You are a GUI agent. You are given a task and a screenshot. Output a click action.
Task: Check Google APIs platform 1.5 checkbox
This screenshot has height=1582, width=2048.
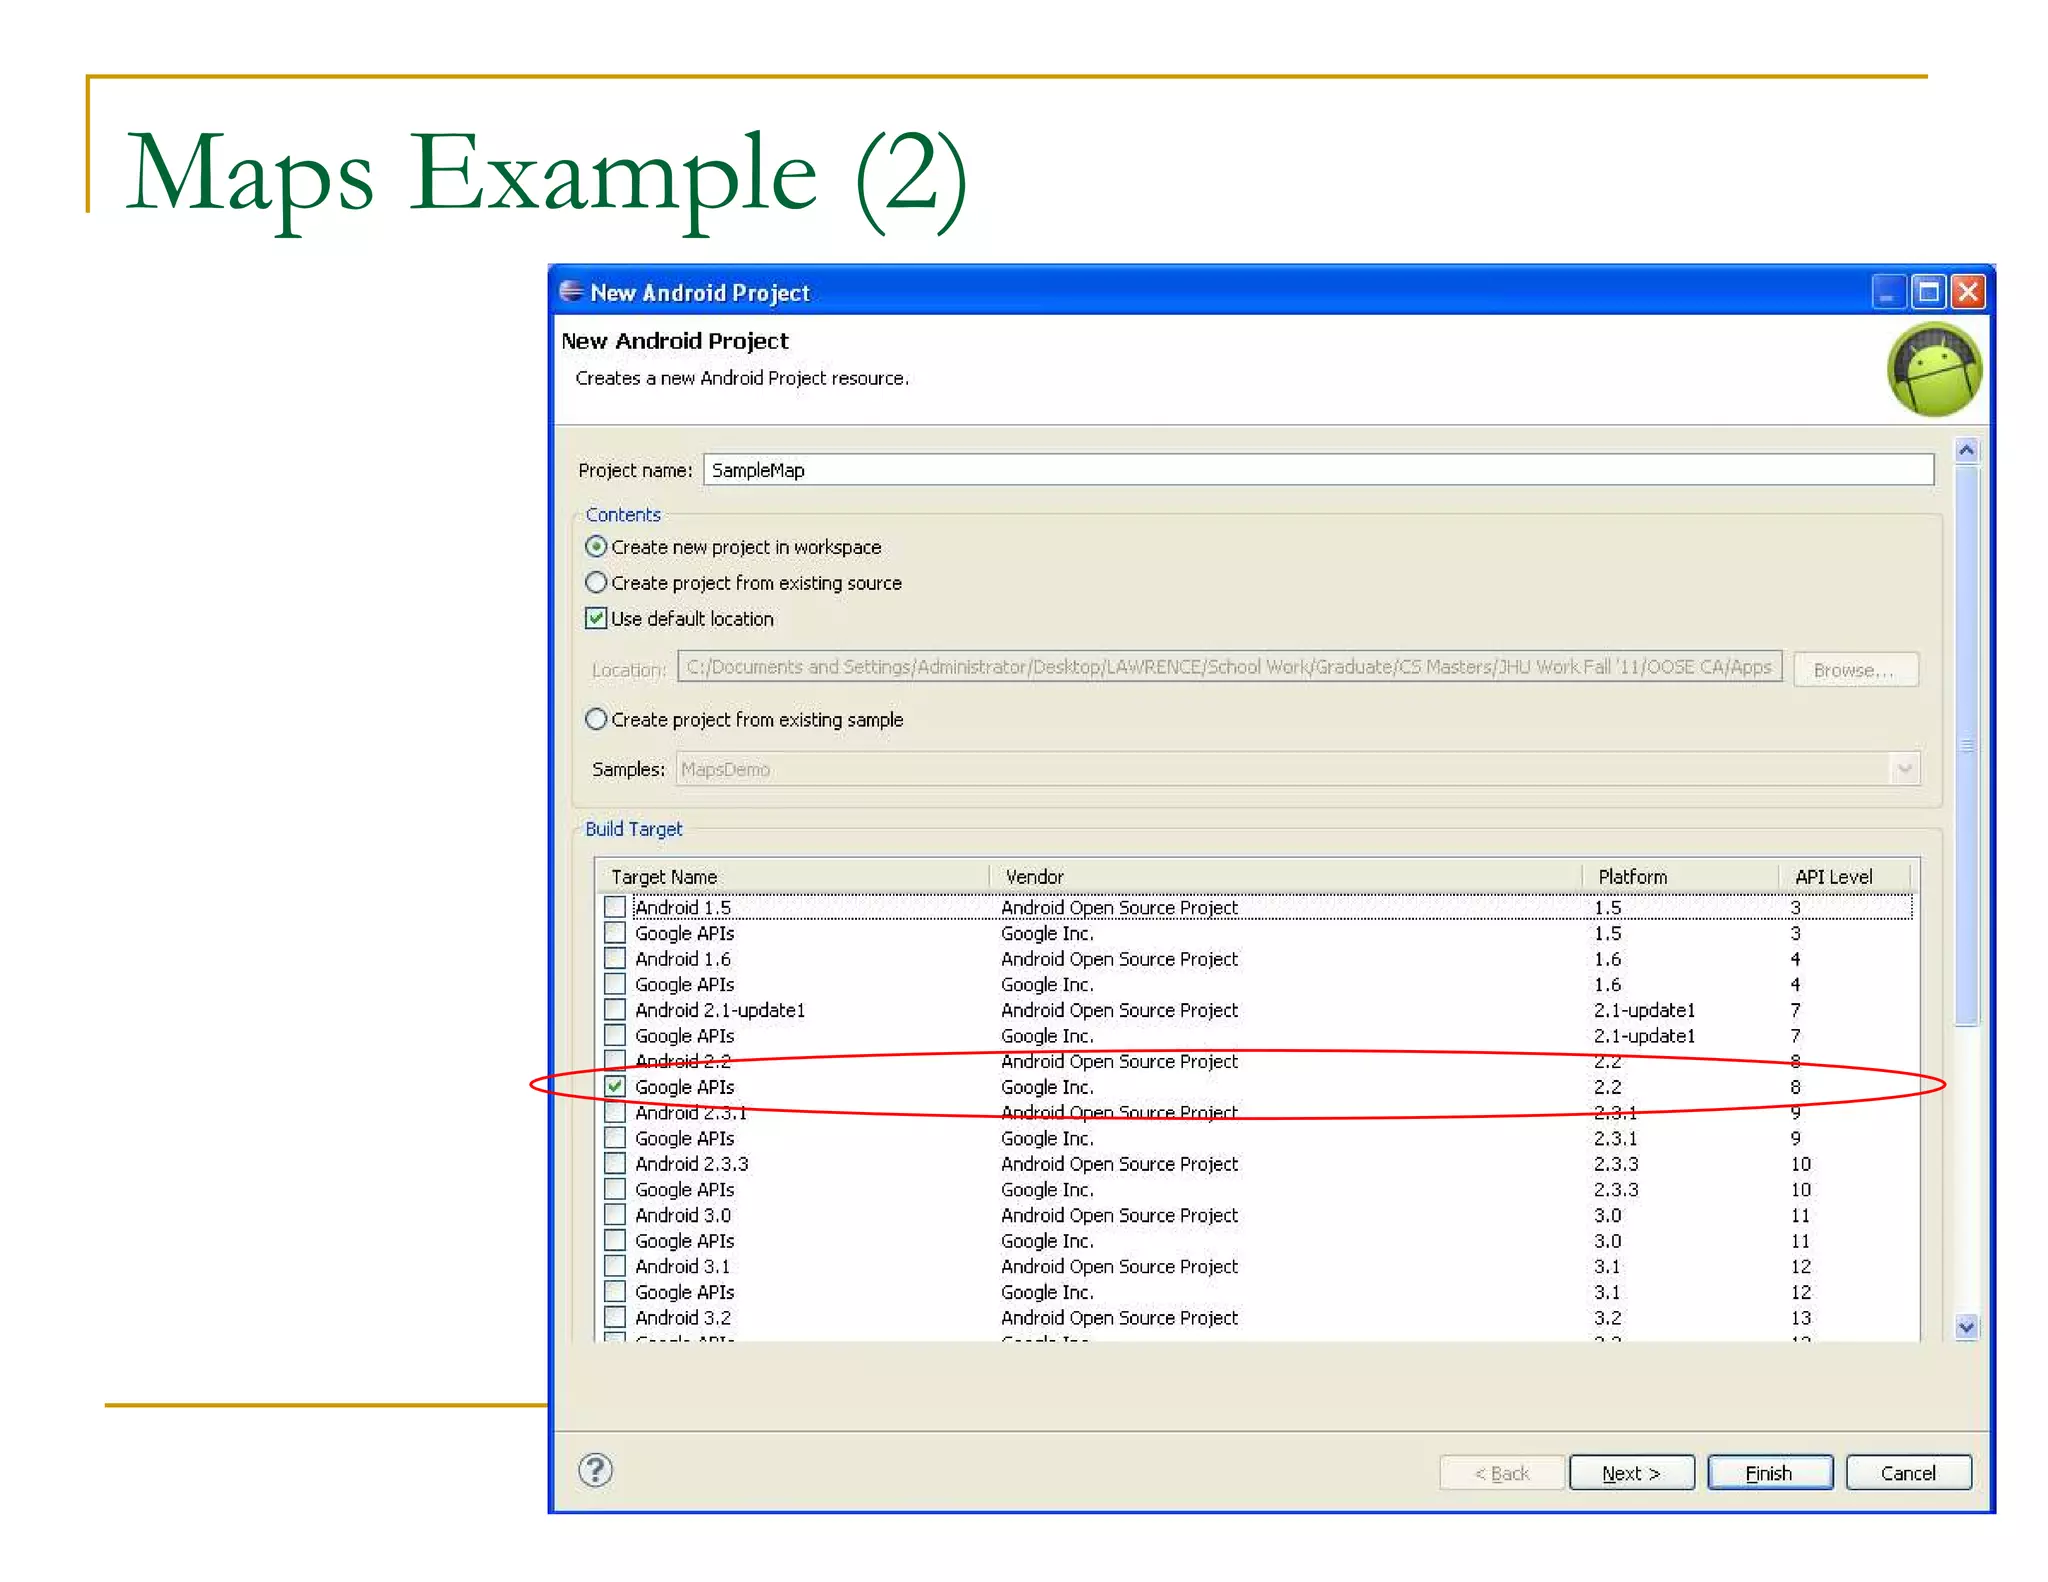click(x=615, y=933)
